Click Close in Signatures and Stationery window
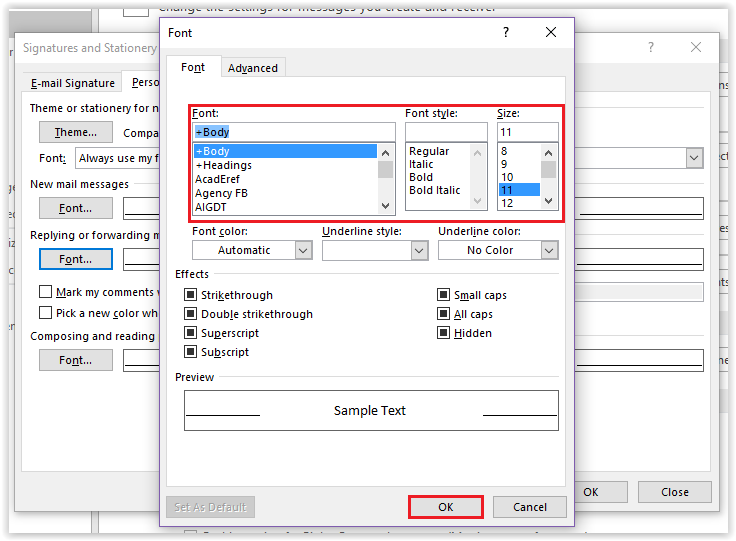 [x=675, y=492]
